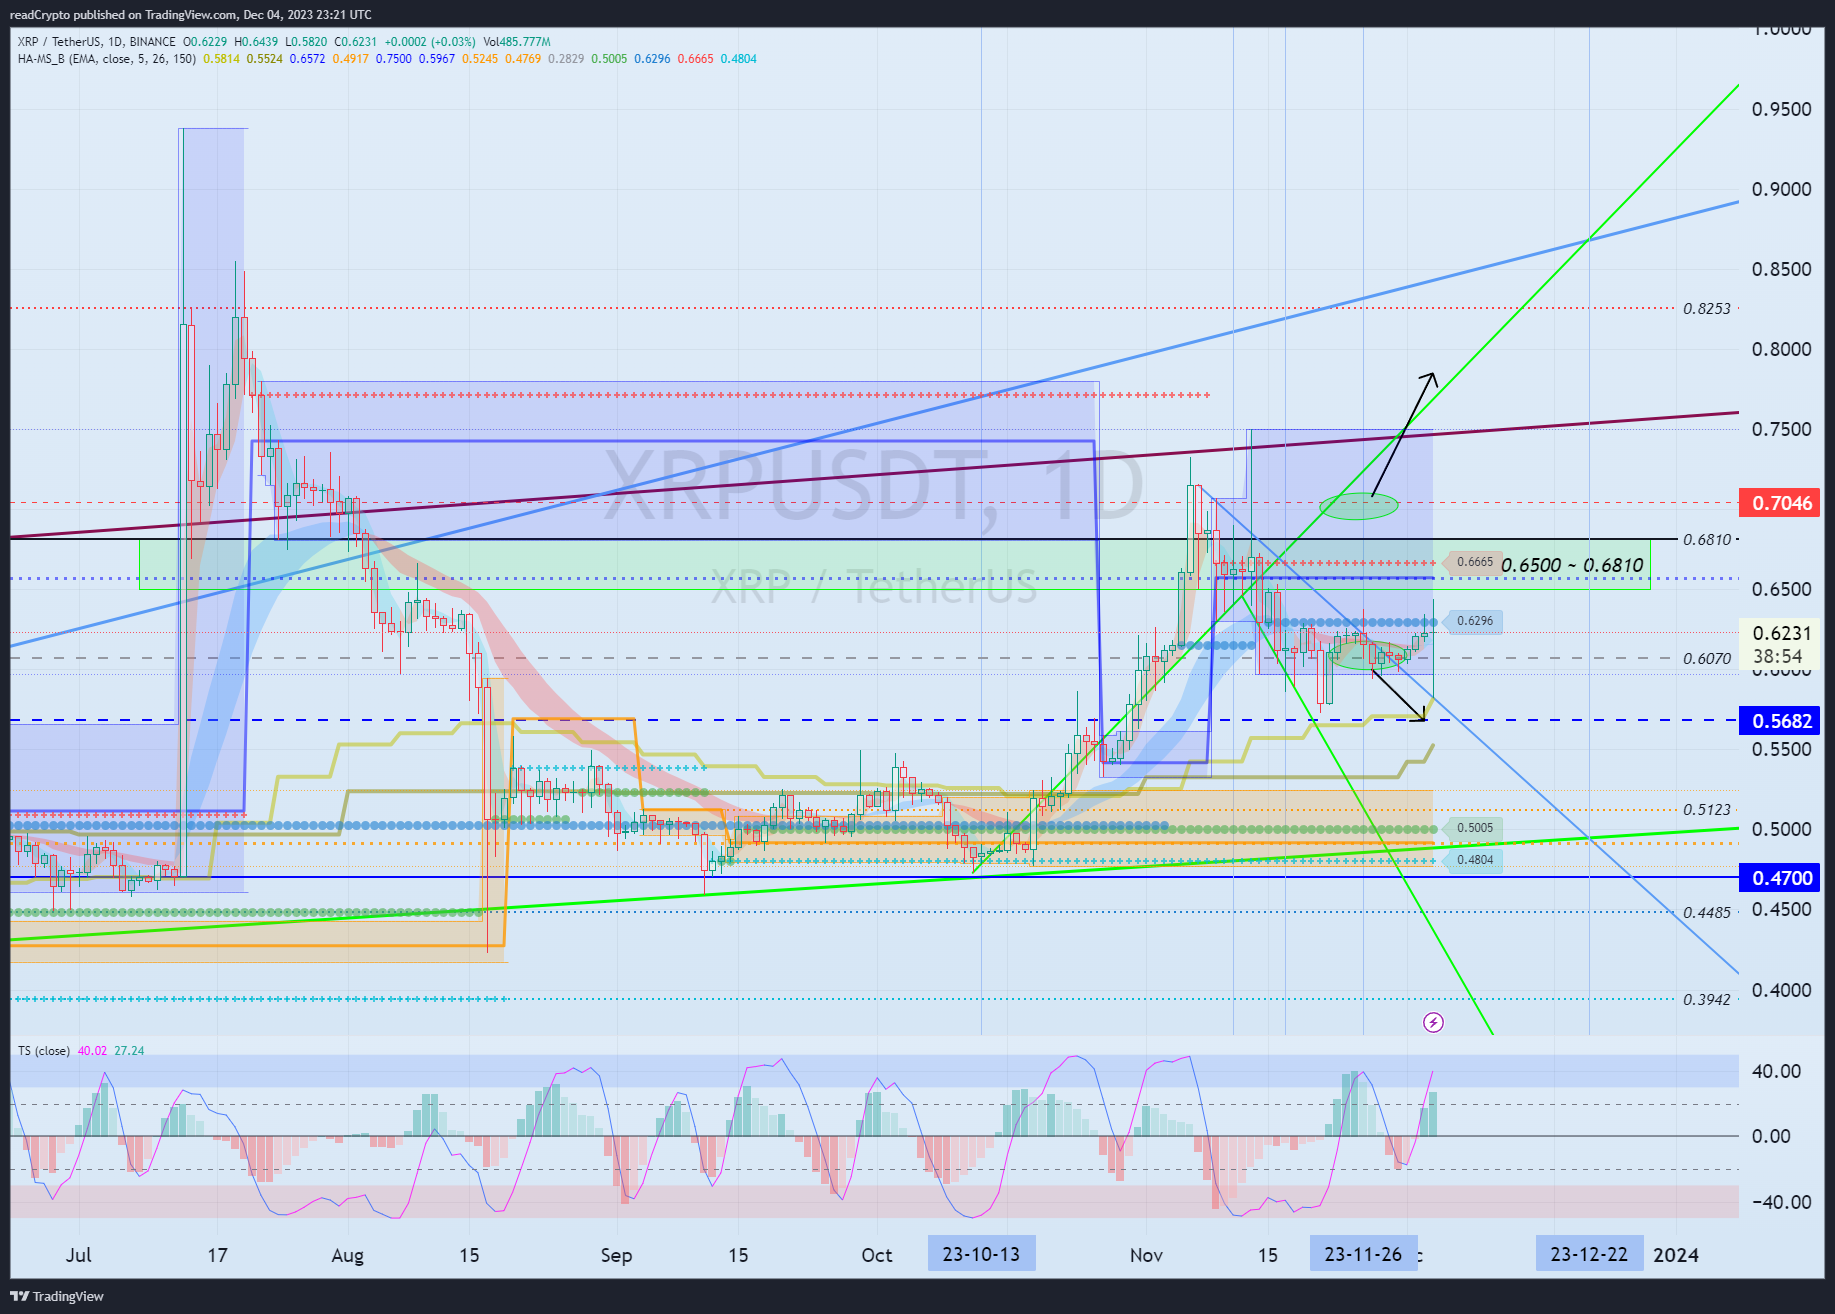Click the 0.6500 ~ 0.6810 range text
The height and width of the screenshot is (1314, 1835).
(1572, 565)
